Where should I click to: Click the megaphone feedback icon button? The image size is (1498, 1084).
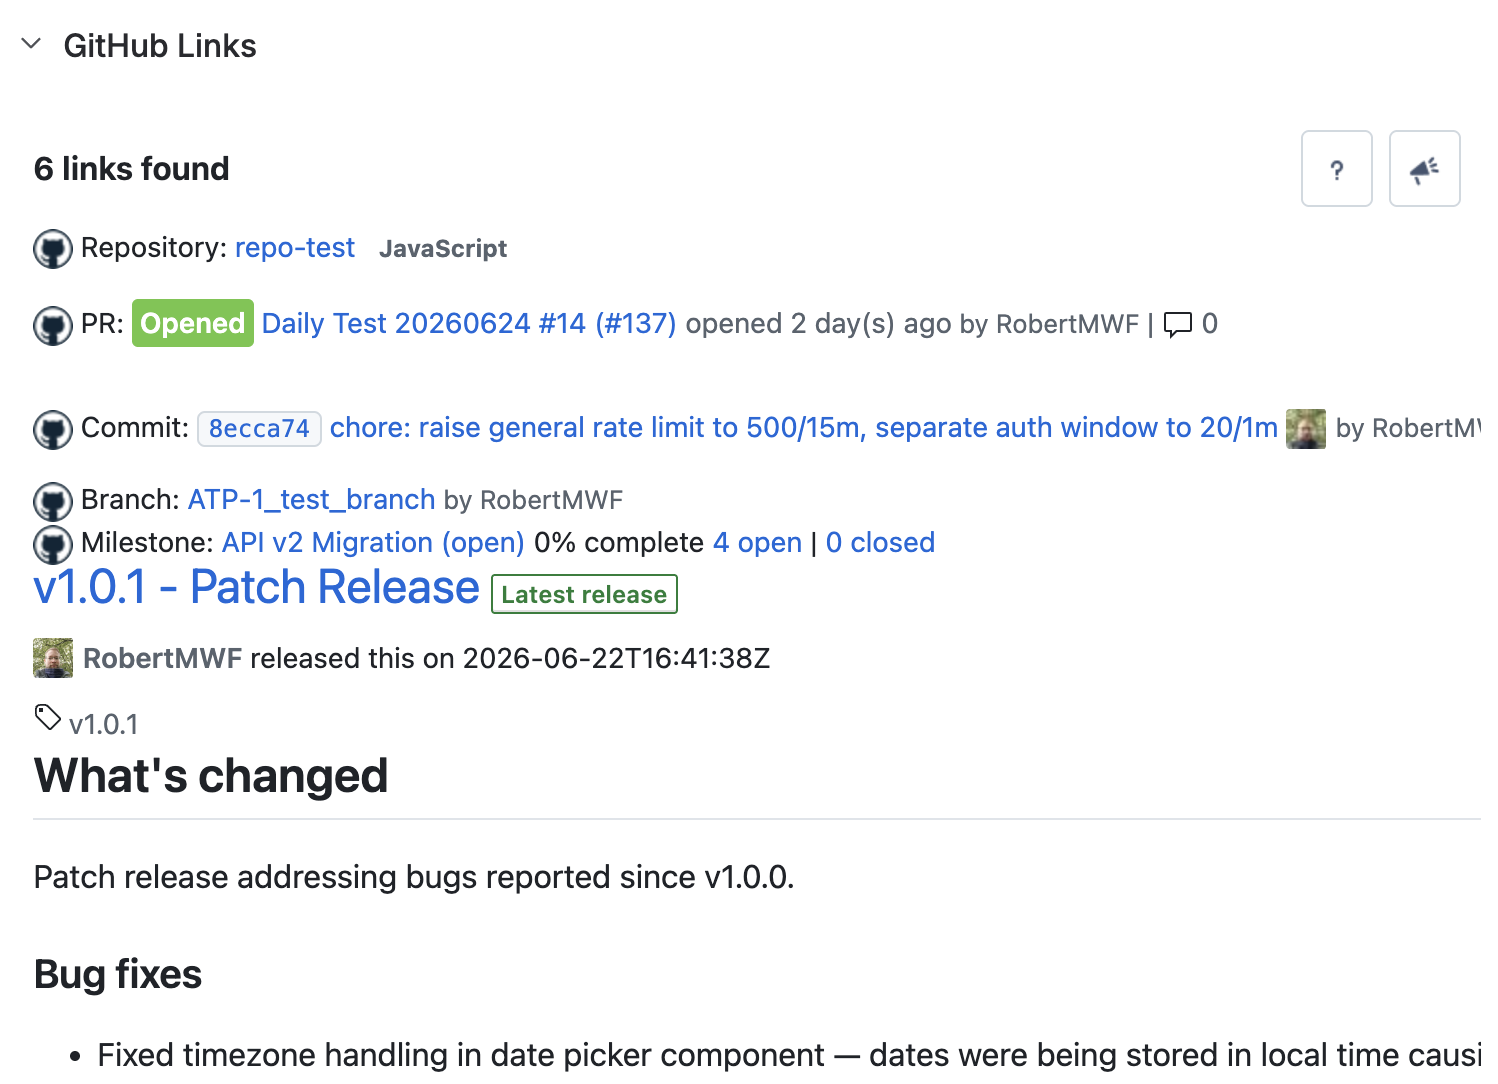click(1424, 169)
